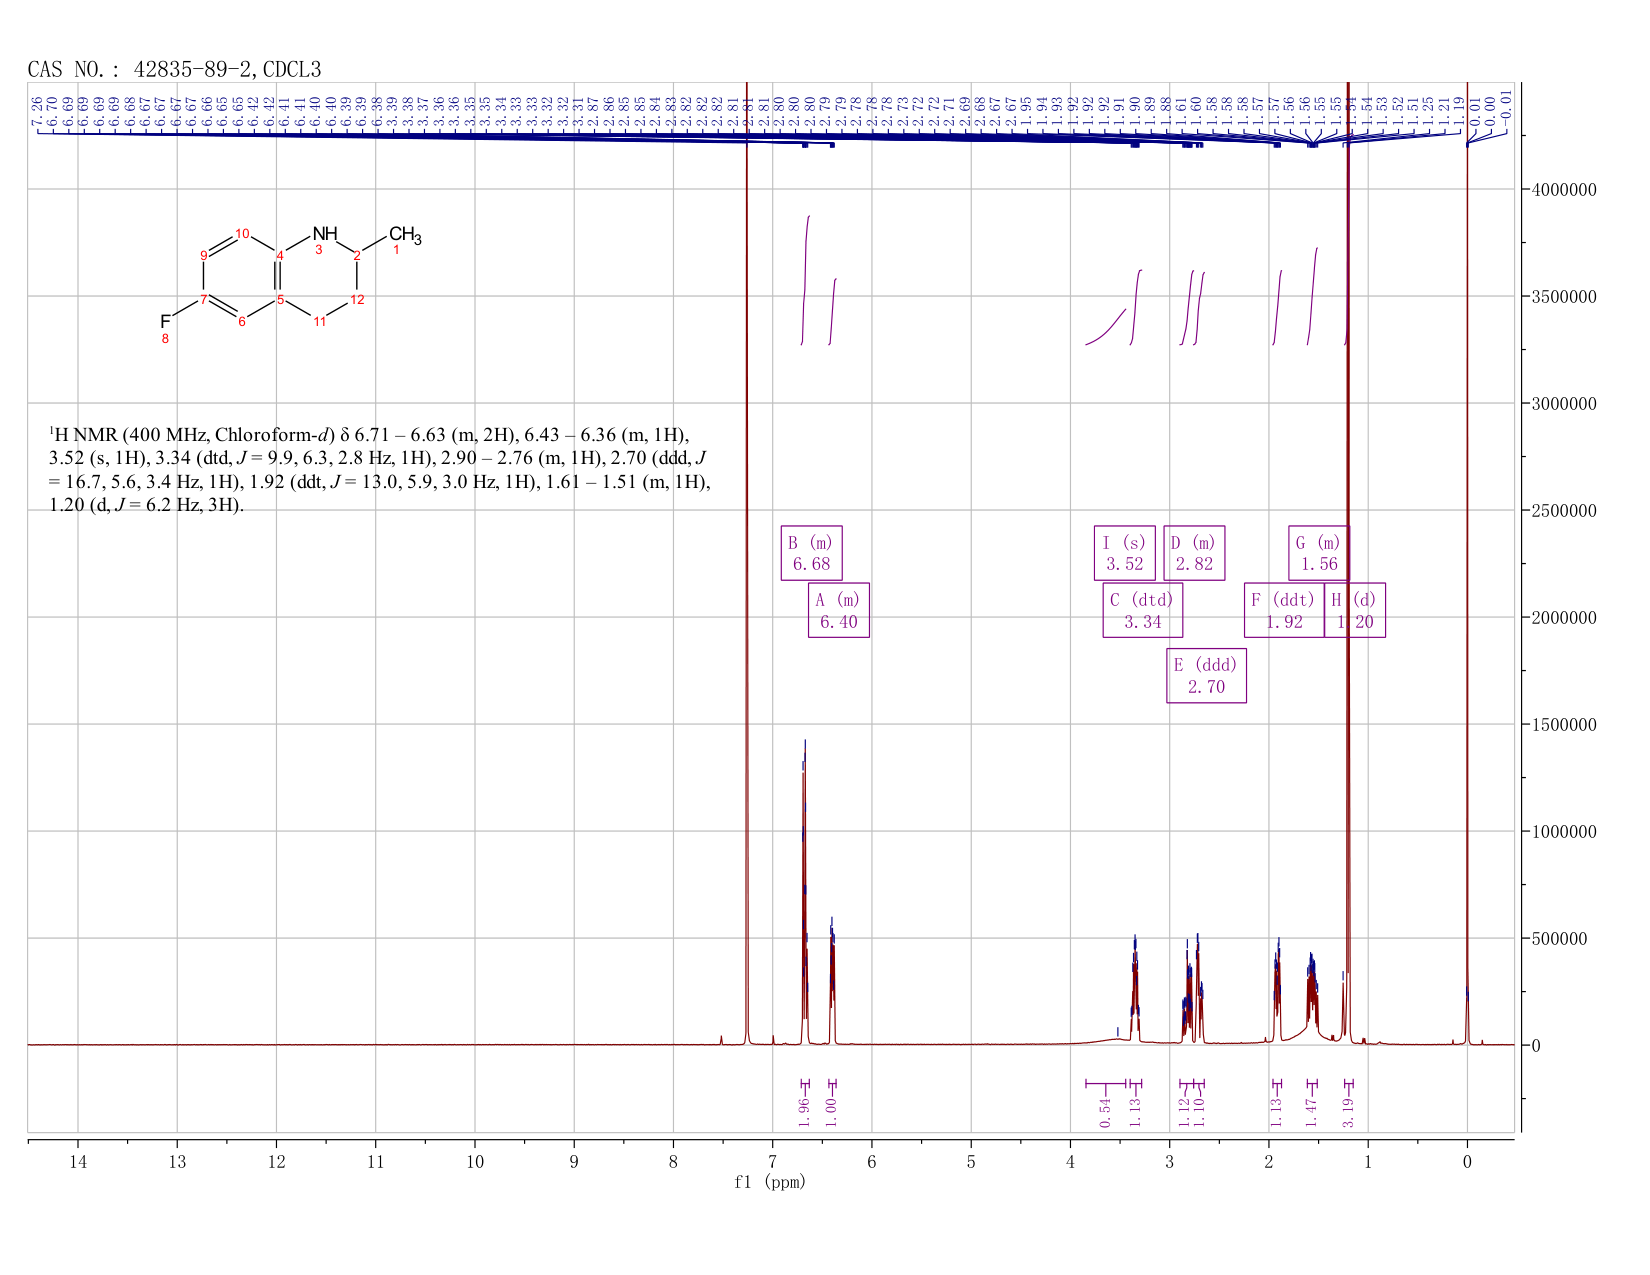
Task: Select multiplet box G (m) 1.56
Action: click(x=1319, y=553)
